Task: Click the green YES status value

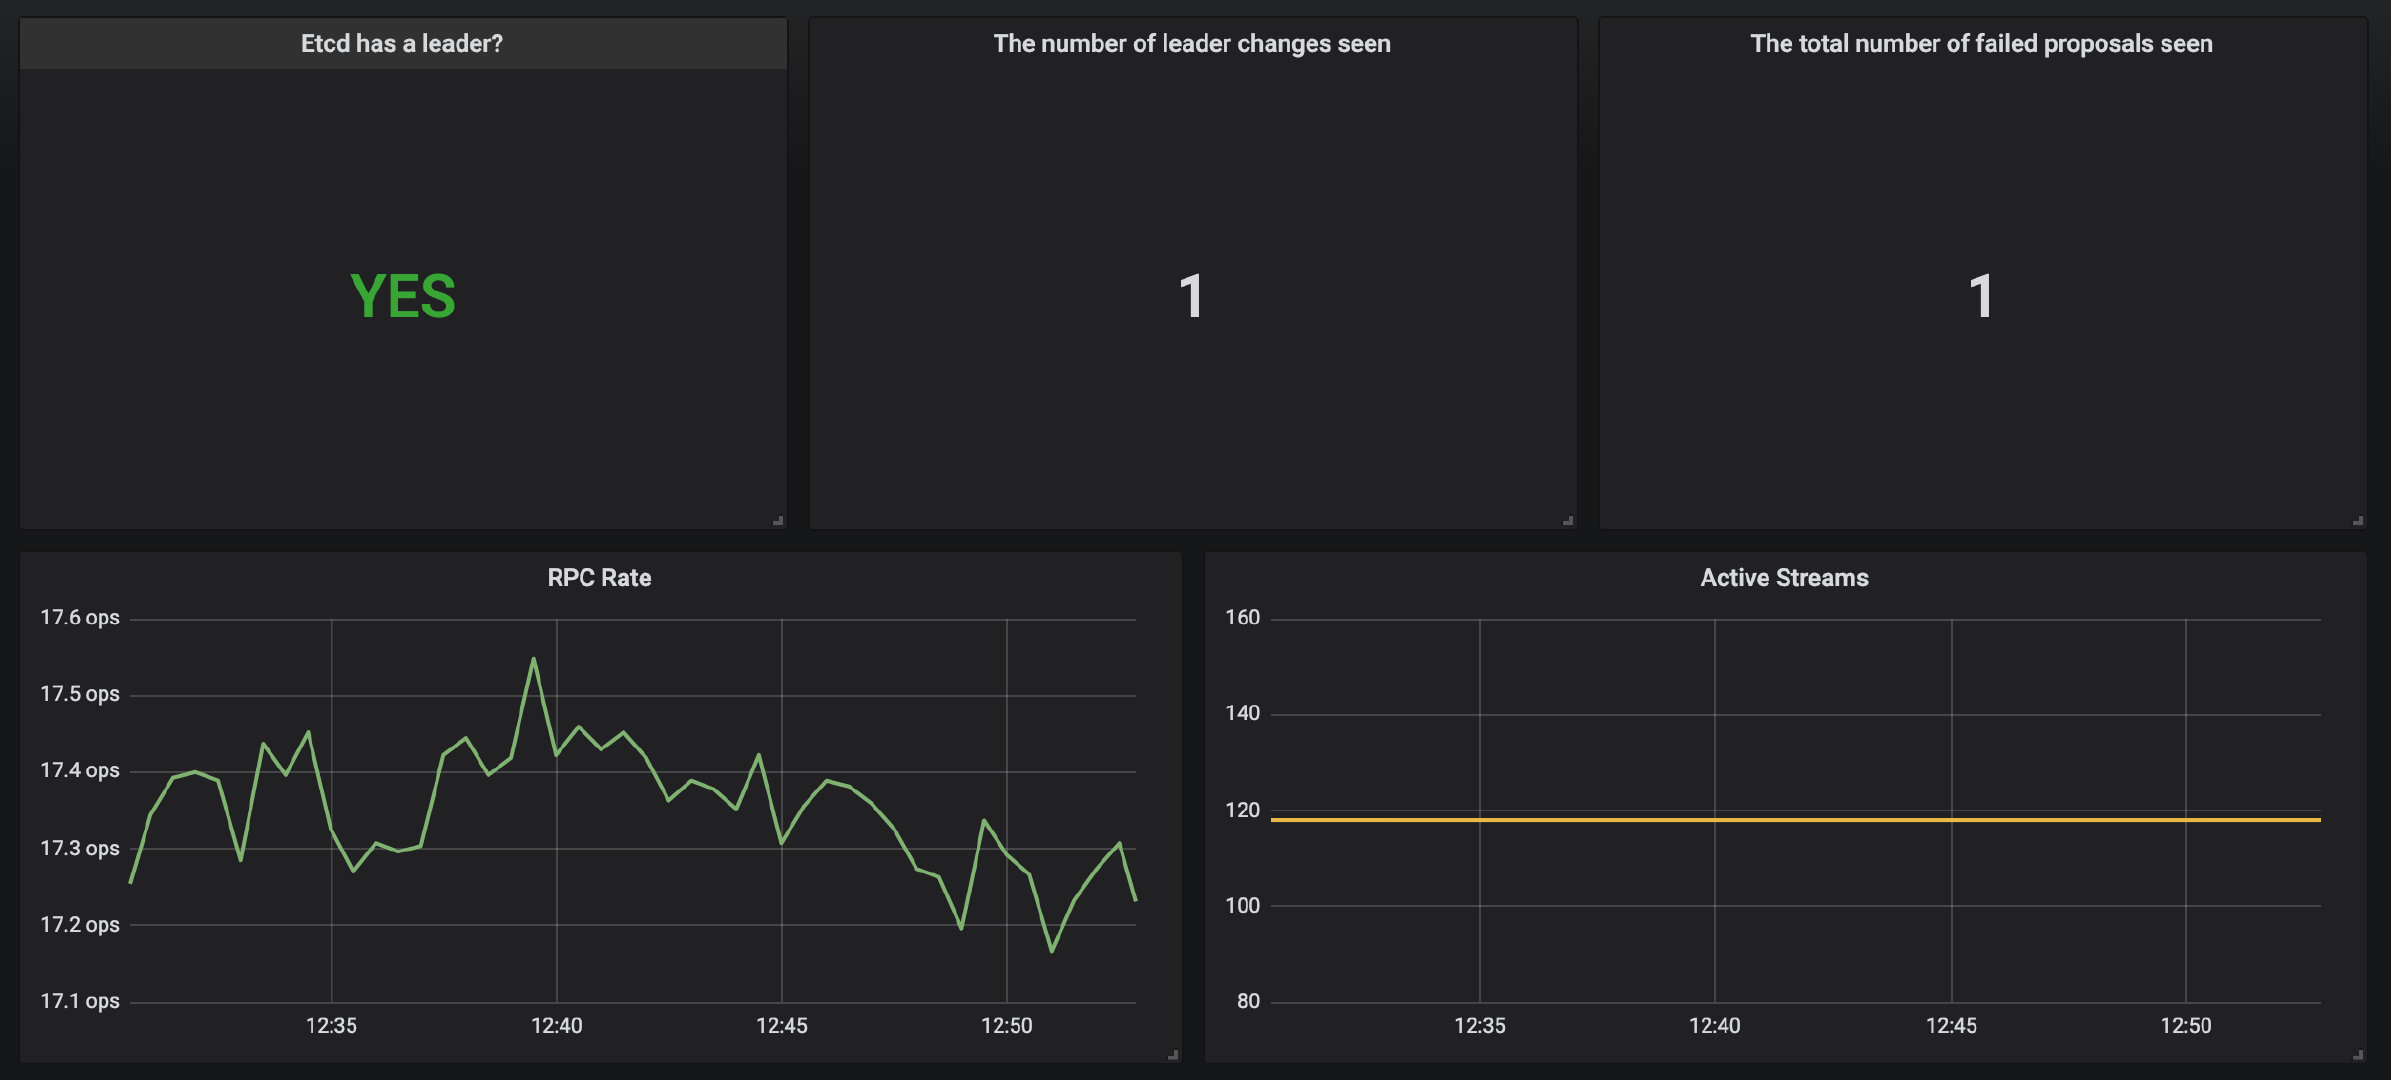Action: 403,297
